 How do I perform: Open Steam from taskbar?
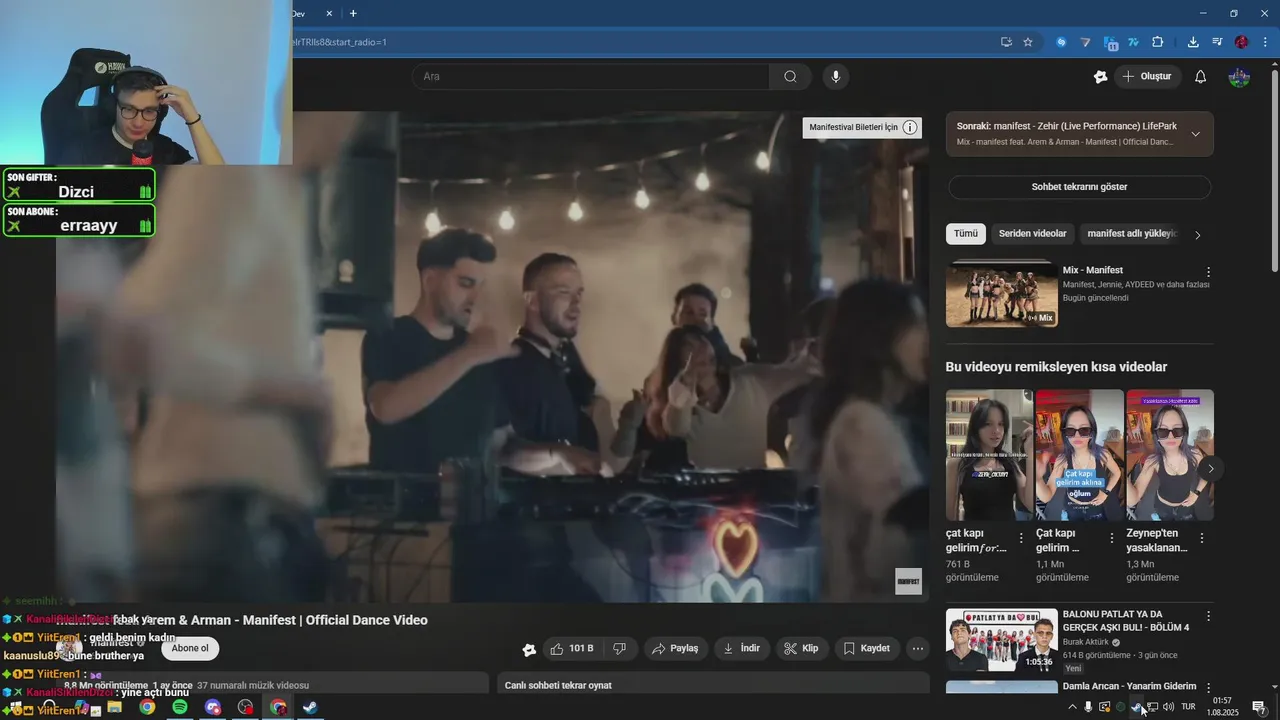coord(311,707)
